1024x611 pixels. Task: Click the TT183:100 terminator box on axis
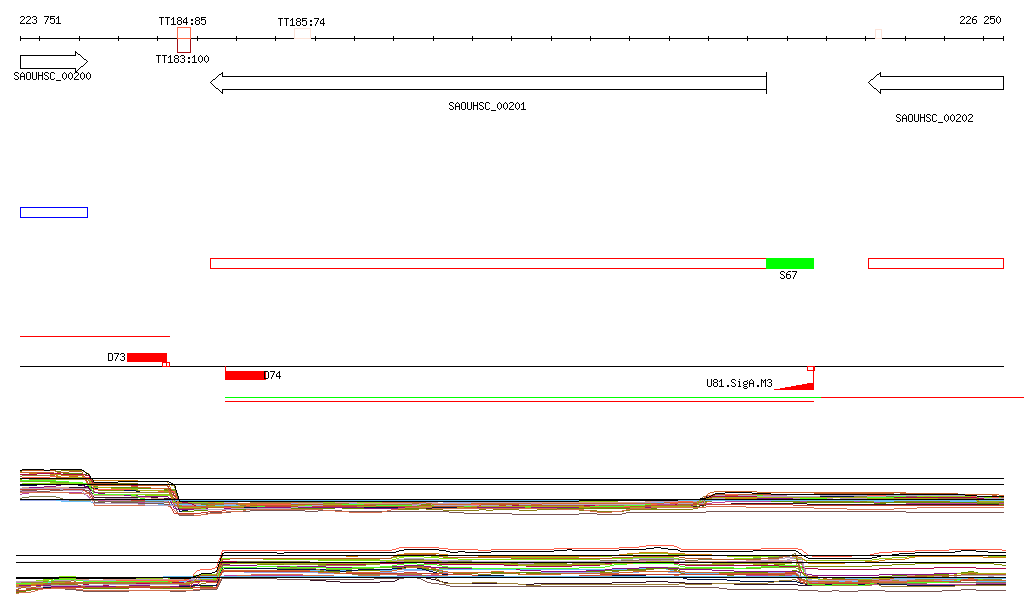[184, 40]
